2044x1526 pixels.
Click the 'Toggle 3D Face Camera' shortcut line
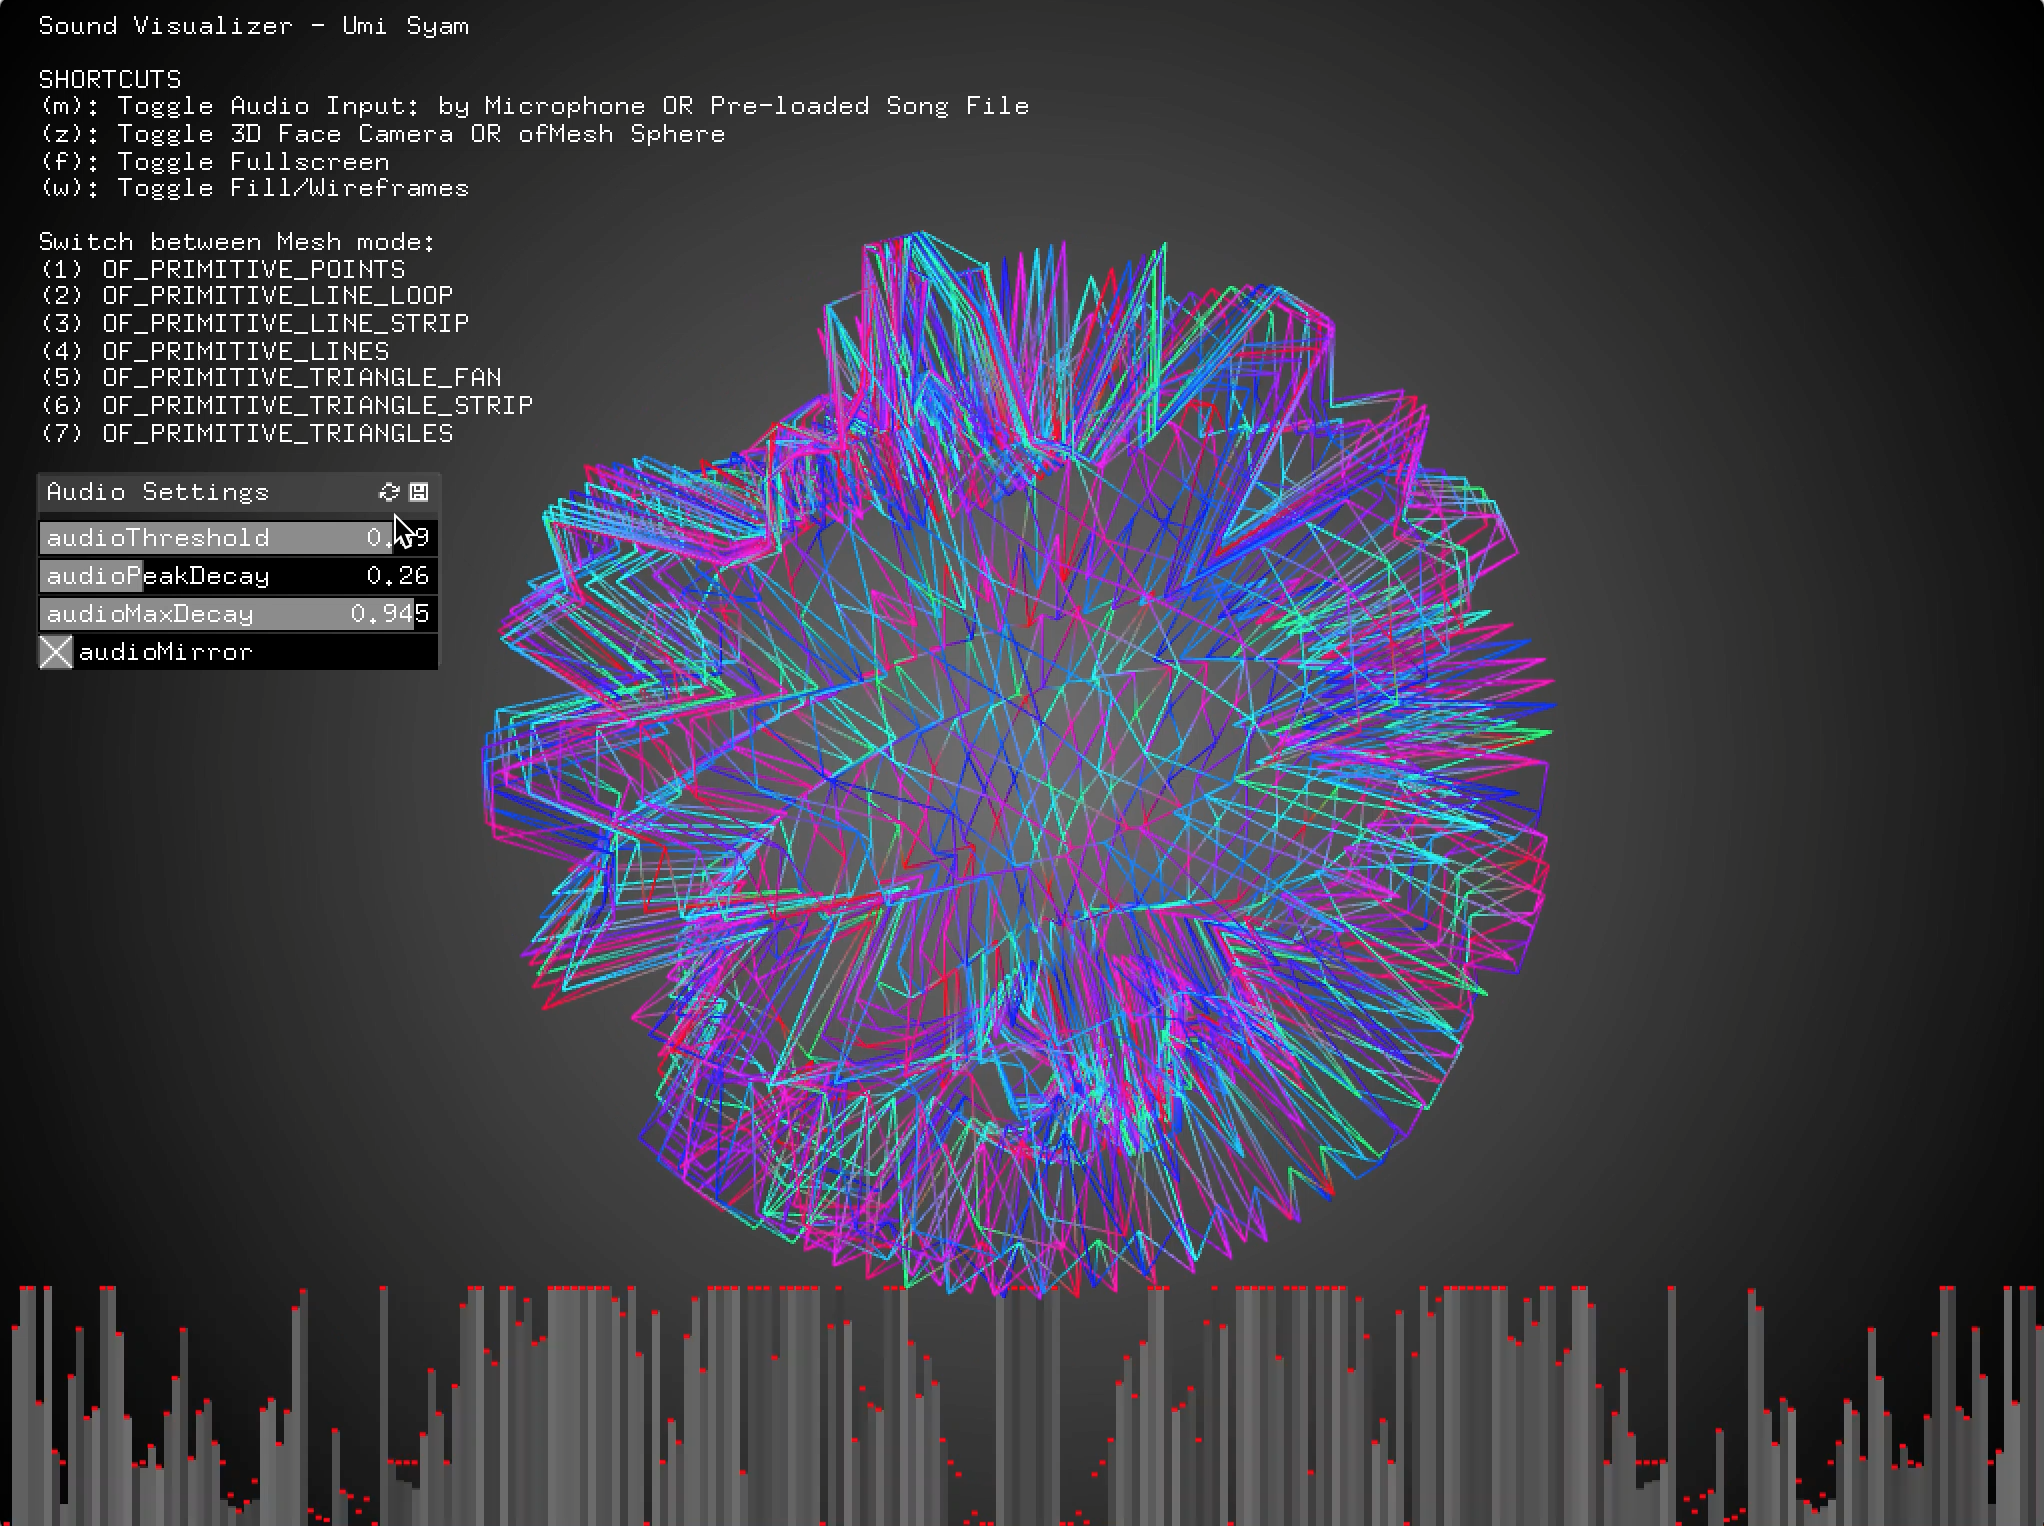tap(382, 134)
